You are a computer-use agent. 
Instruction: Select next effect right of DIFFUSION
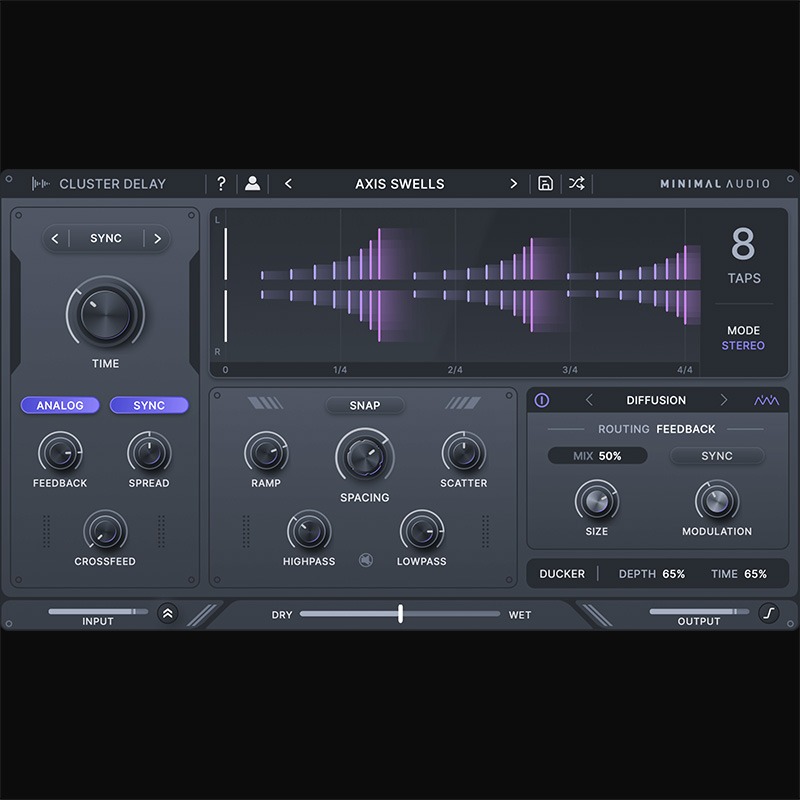723,400
